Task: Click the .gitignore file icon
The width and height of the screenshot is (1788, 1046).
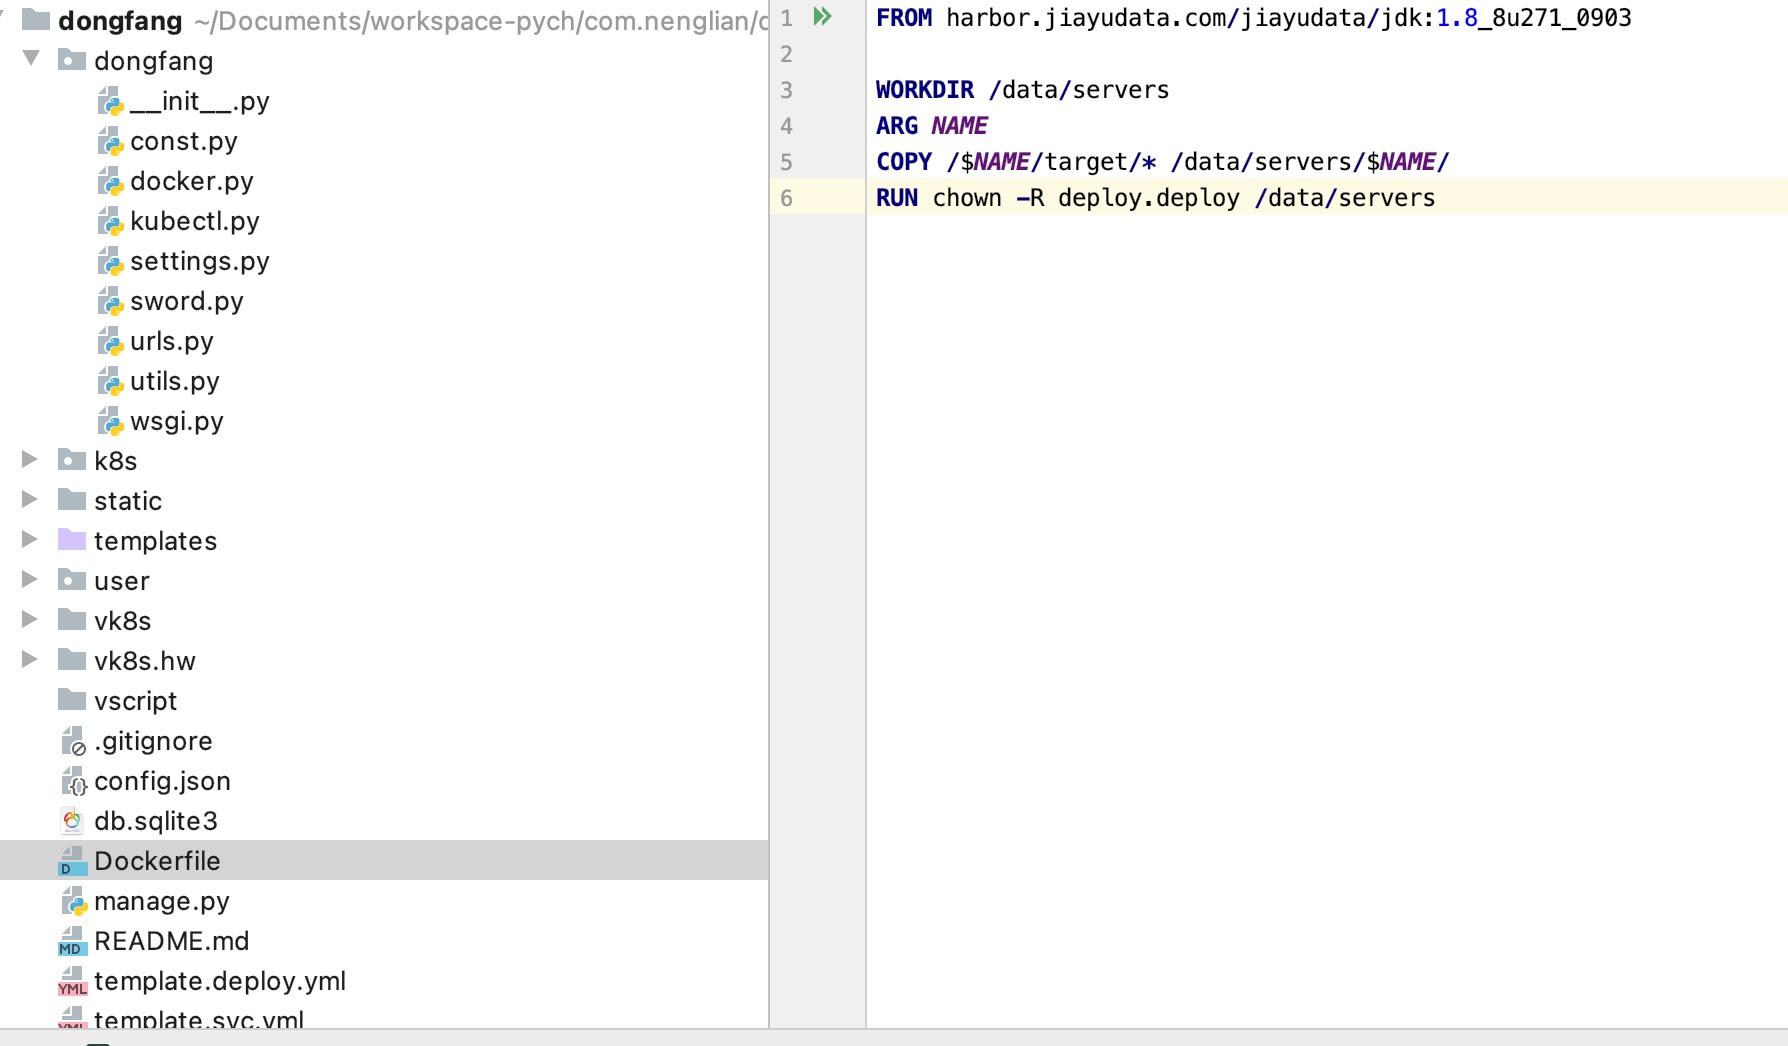Action: [73, 741]
